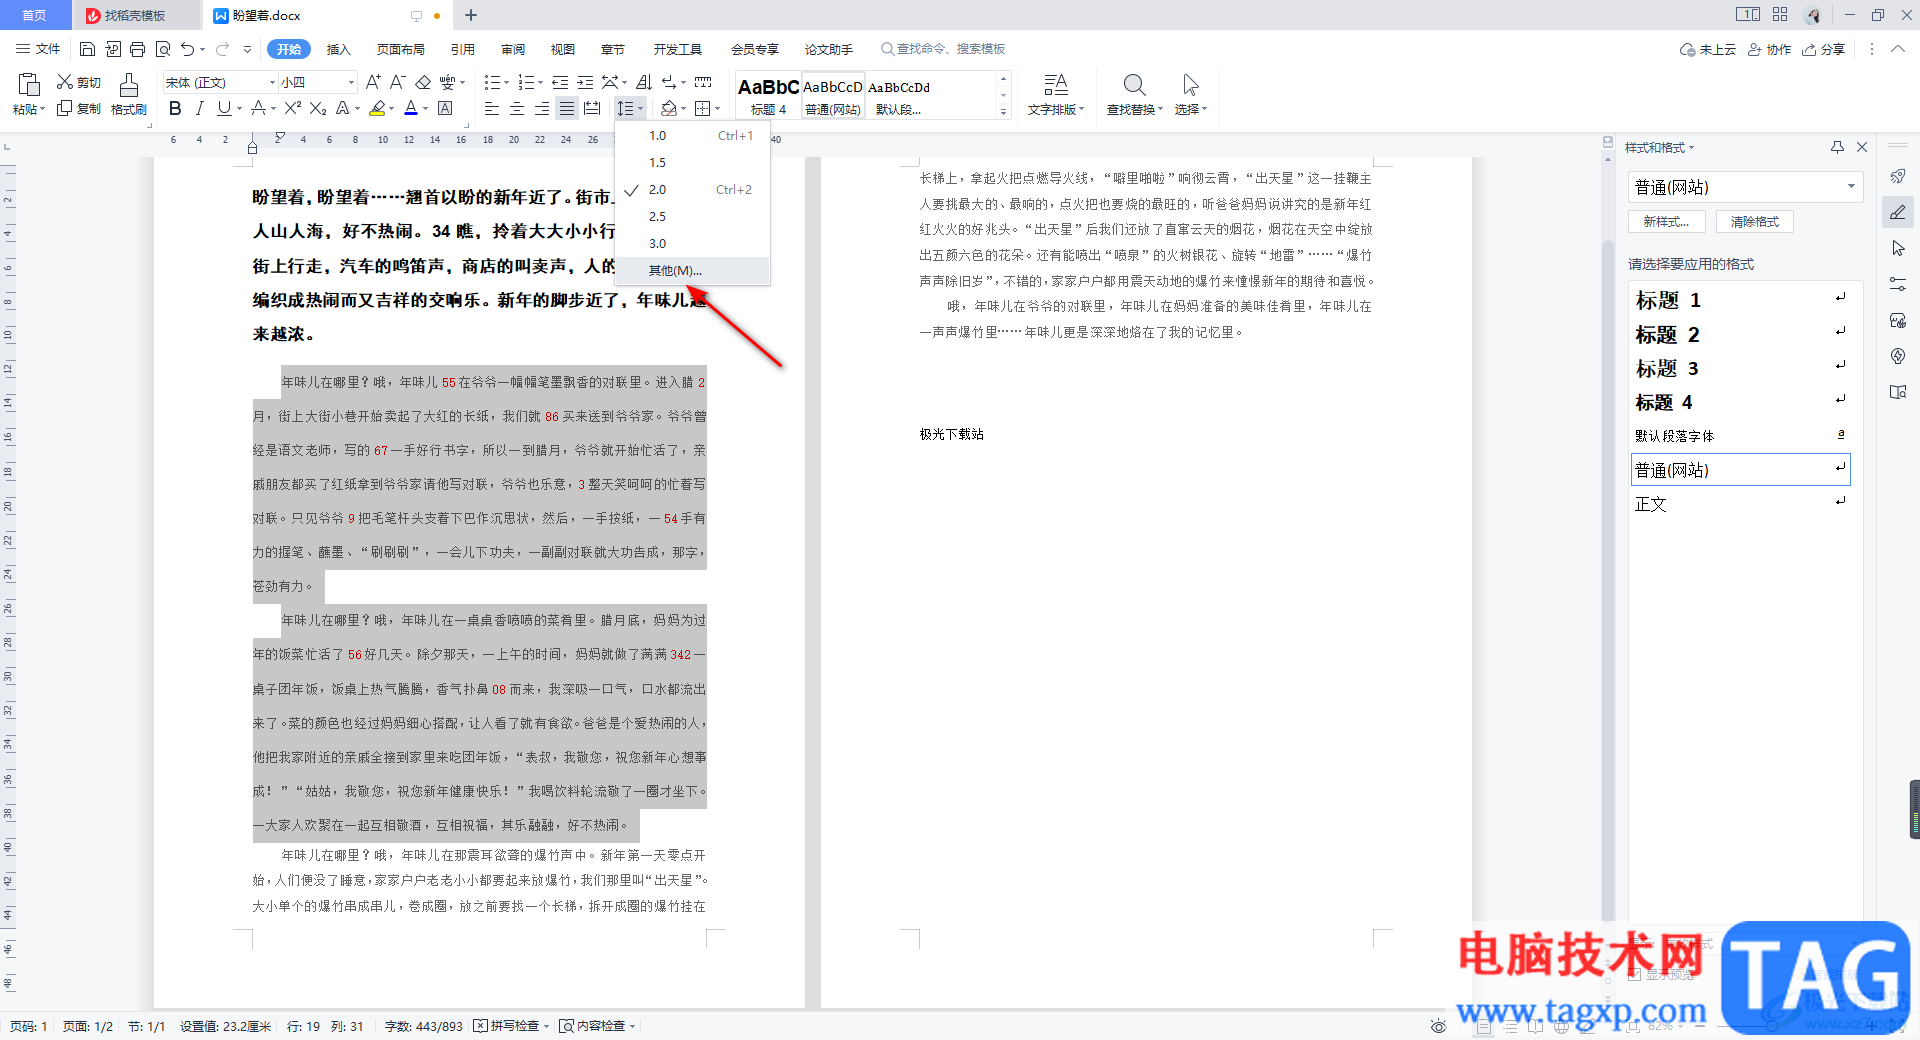
Task: Toggle bold formatting
Action: click(175, 108)
